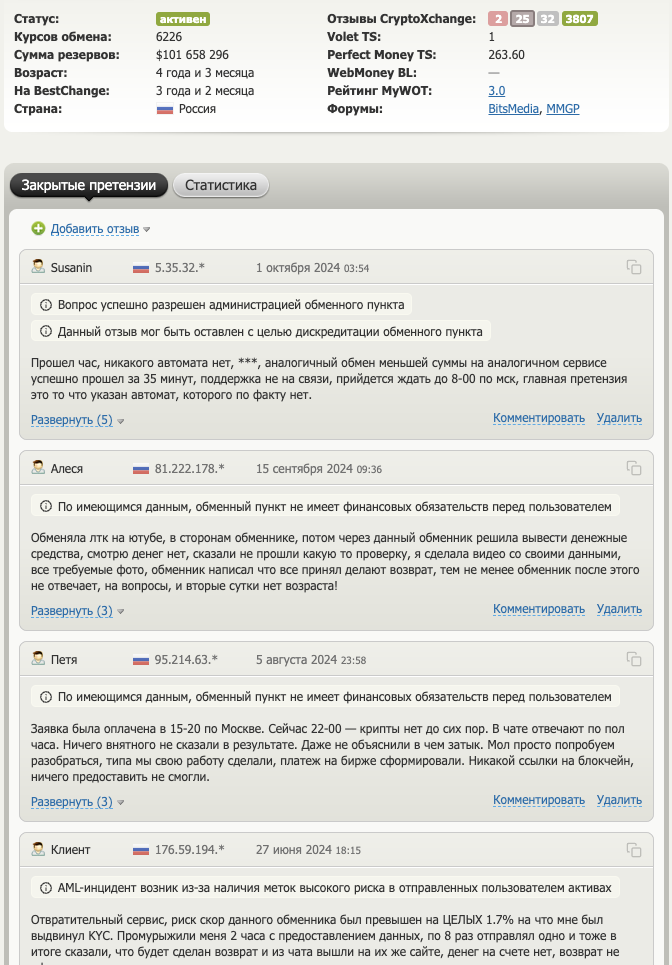Click Удалить on Петя's review
The image size is (672, 965).
[619, 799]
